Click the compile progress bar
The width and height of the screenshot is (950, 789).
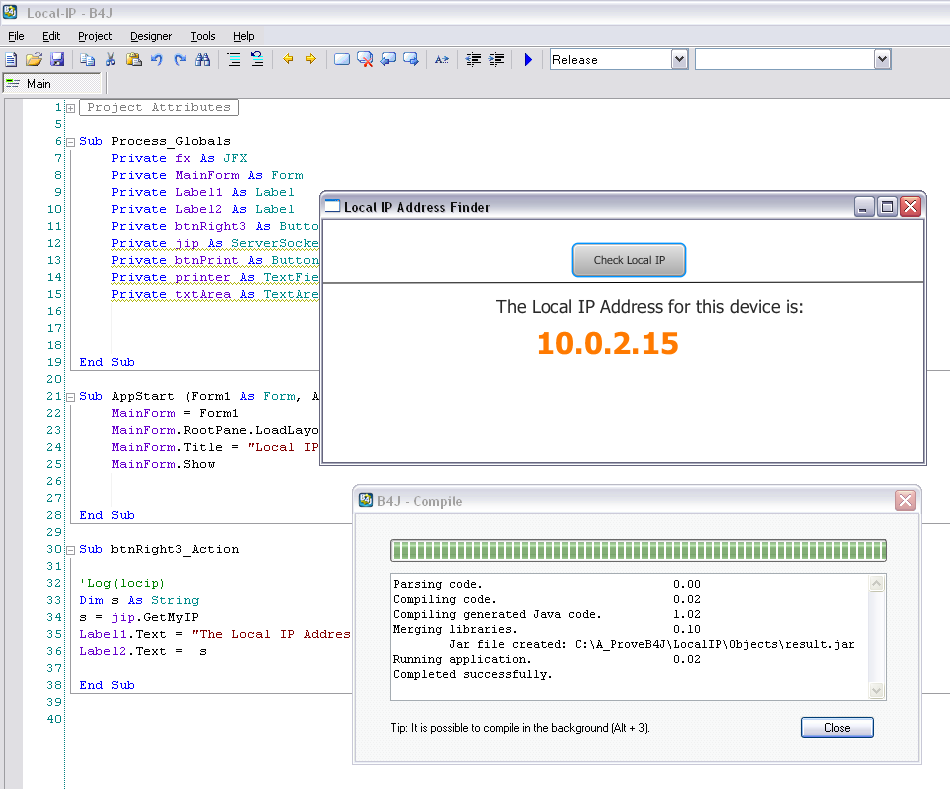pos(638,551)
